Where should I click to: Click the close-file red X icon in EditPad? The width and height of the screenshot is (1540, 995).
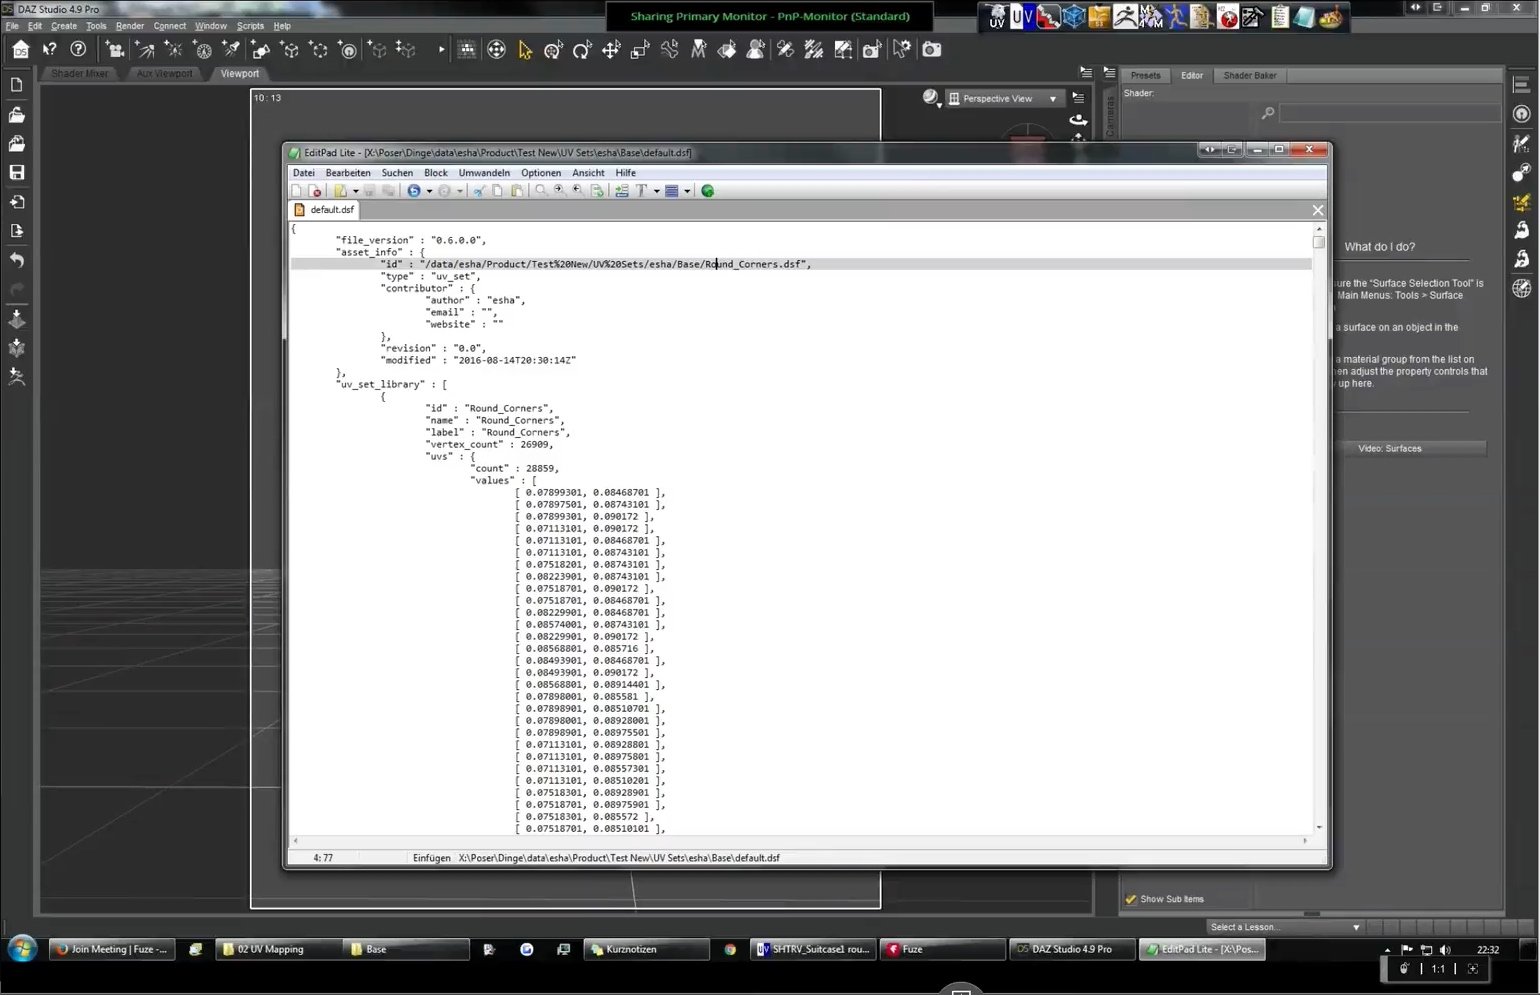coord(315,191)
